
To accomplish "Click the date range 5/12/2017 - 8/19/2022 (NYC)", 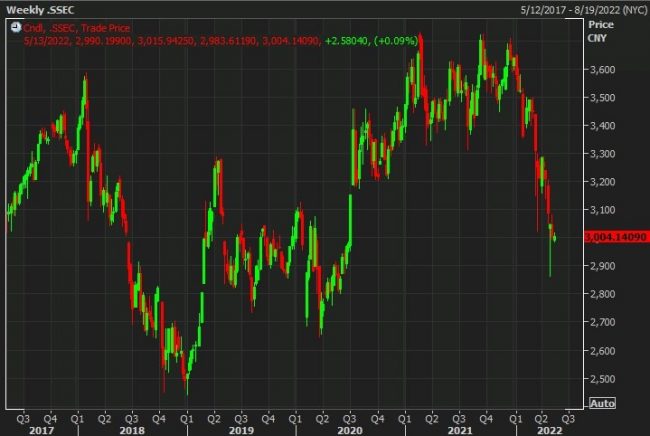I will pyautogui.click(x=583, y=10).
